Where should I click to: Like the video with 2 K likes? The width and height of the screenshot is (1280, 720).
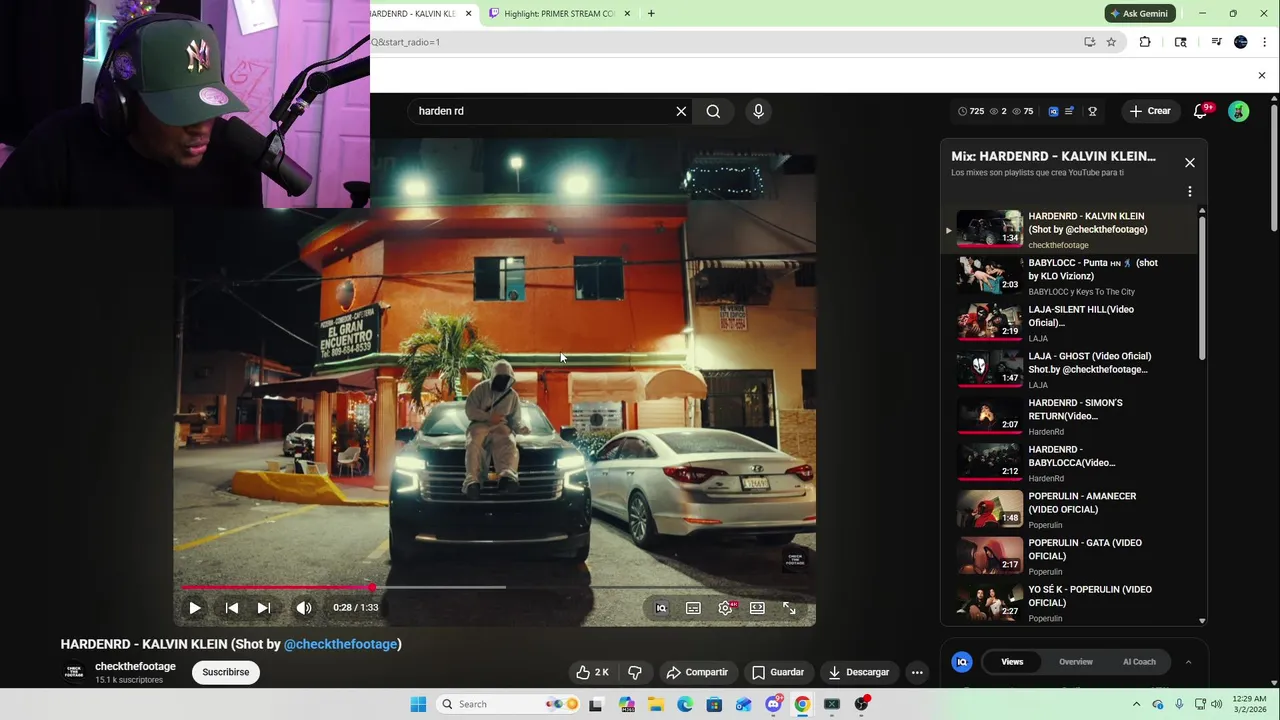592,672
